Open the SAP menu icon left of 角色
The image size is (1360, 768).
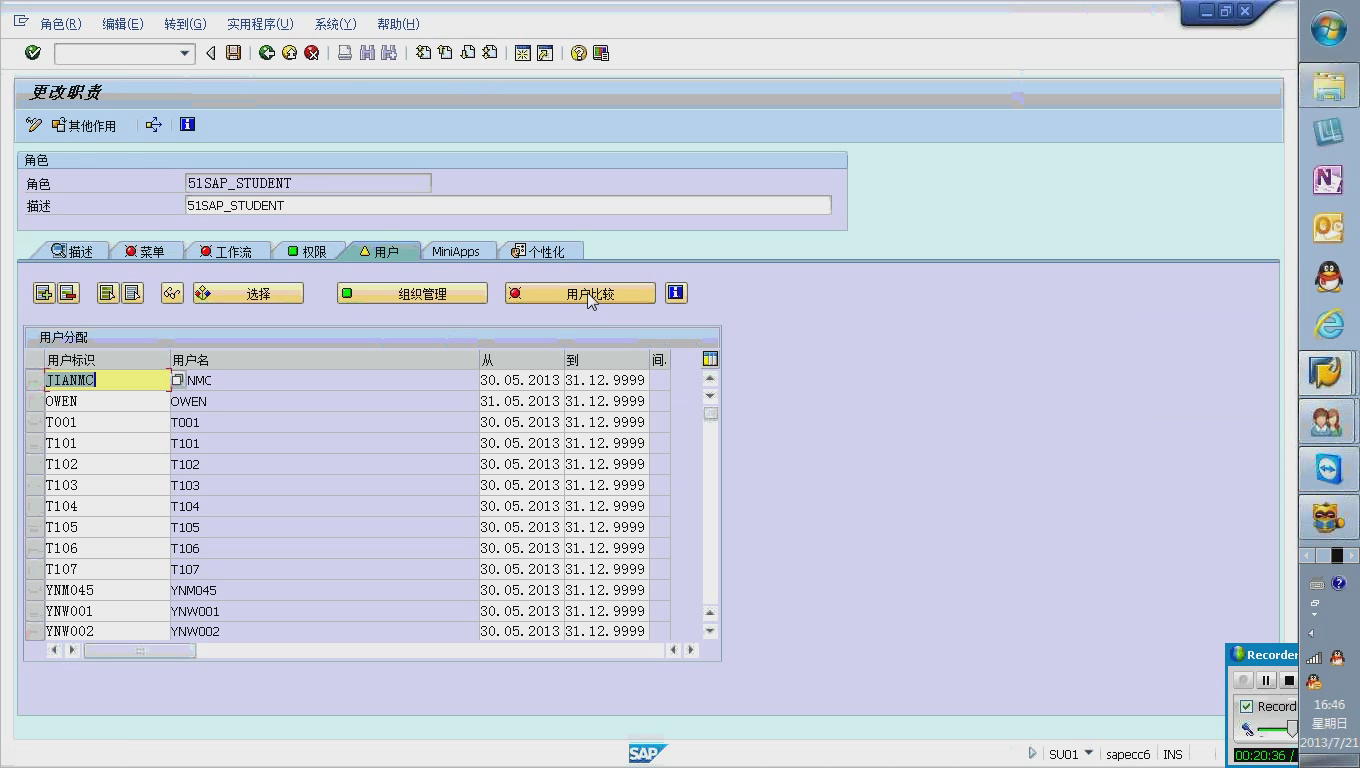(x=21, y=22)
